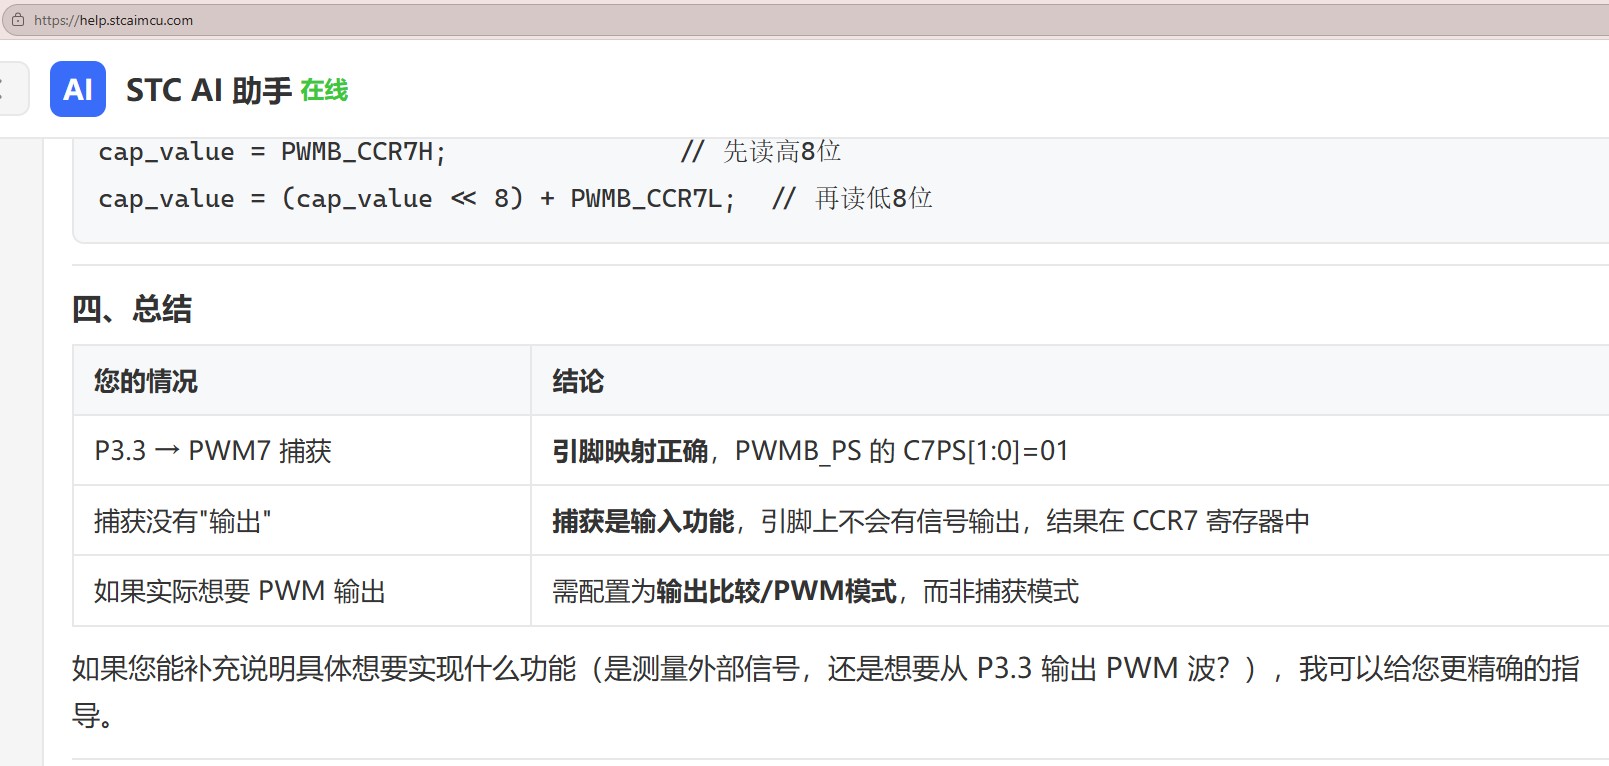1609x766 pixels.
Task: Click the green 在线 status label
Action: click(324, 90)
